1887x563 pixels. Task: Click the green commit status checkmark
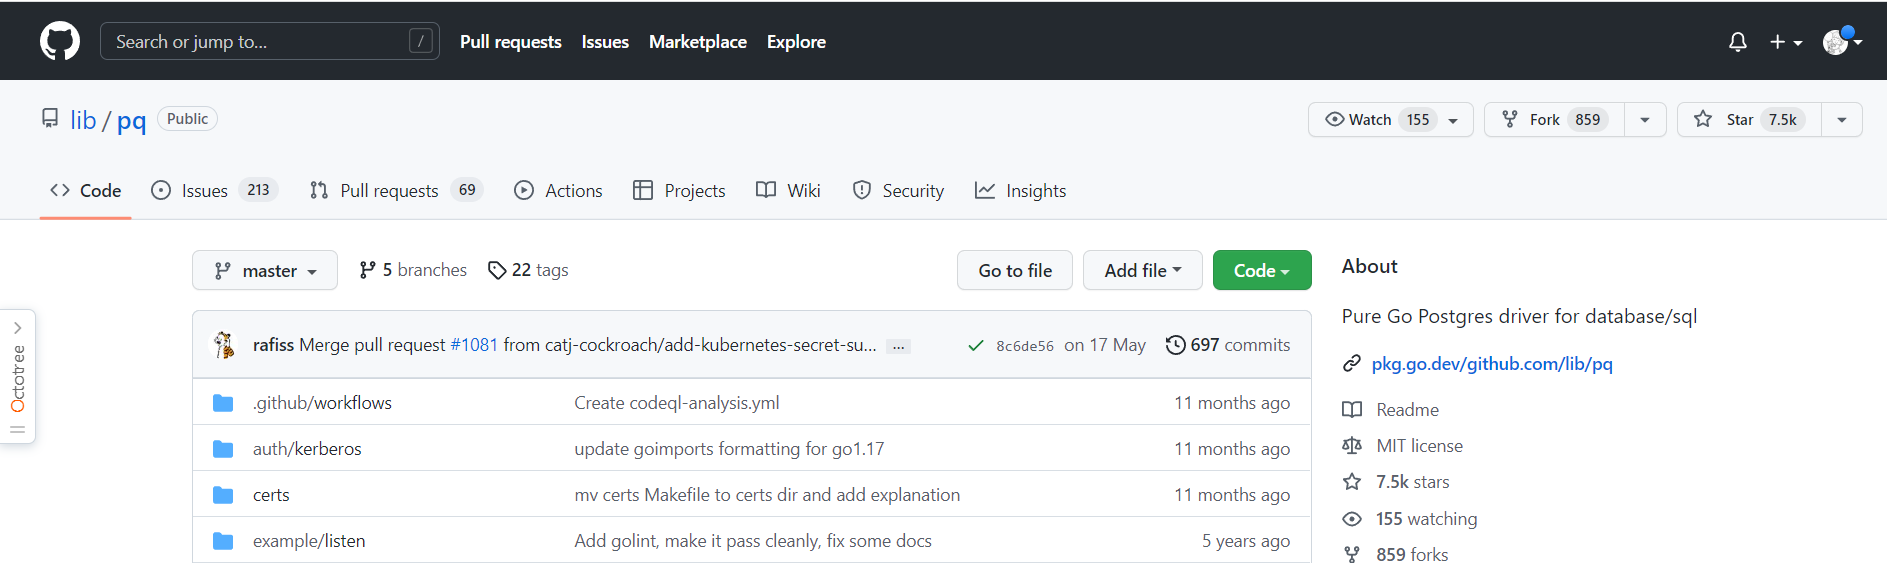tap(975, 346)
